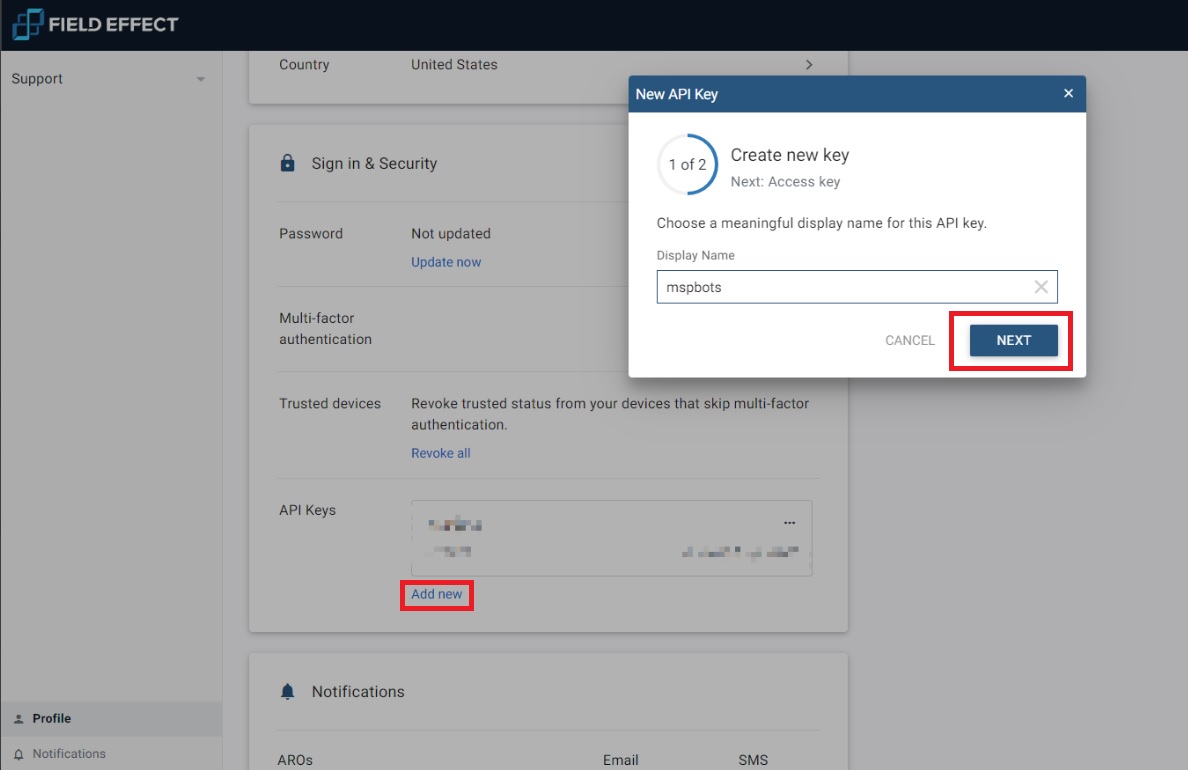Clear Display Name text using the X icon
Image resolution: width=1188 pixels, height=770 pixels.
(x=1041, y=287)
